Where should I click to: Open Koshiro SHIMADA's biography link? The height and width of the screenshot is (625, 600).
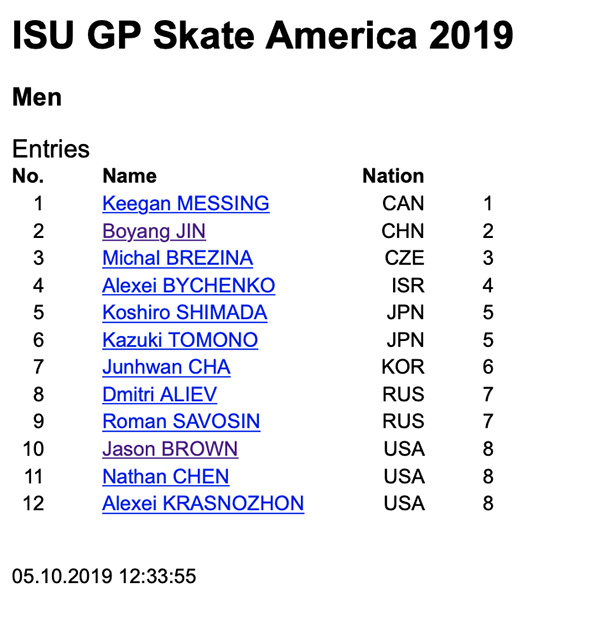coord(185,312)
